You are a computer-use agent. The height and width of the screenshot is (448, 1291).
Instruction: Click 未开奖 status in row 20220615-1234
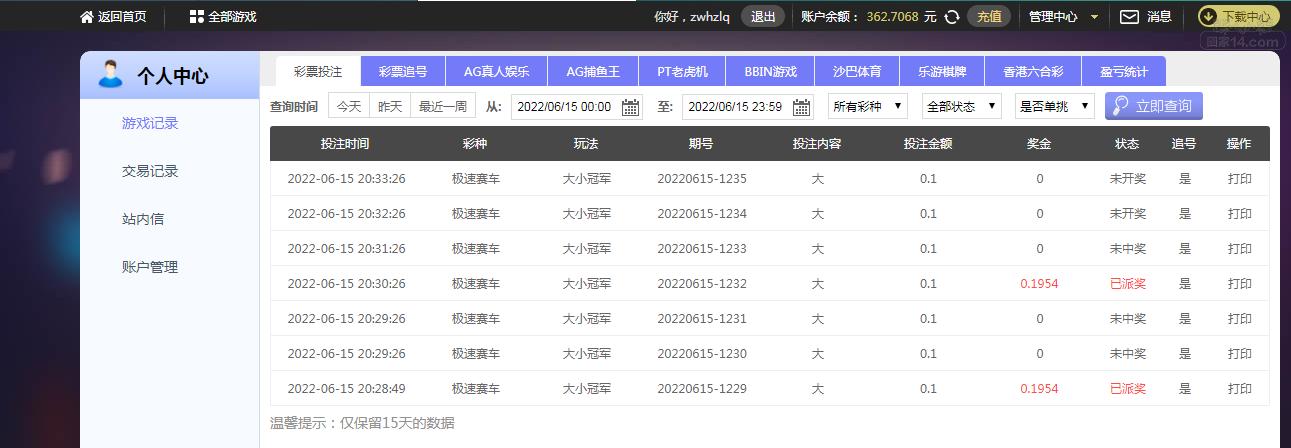pyautogui.click(x=1128, y=214)
